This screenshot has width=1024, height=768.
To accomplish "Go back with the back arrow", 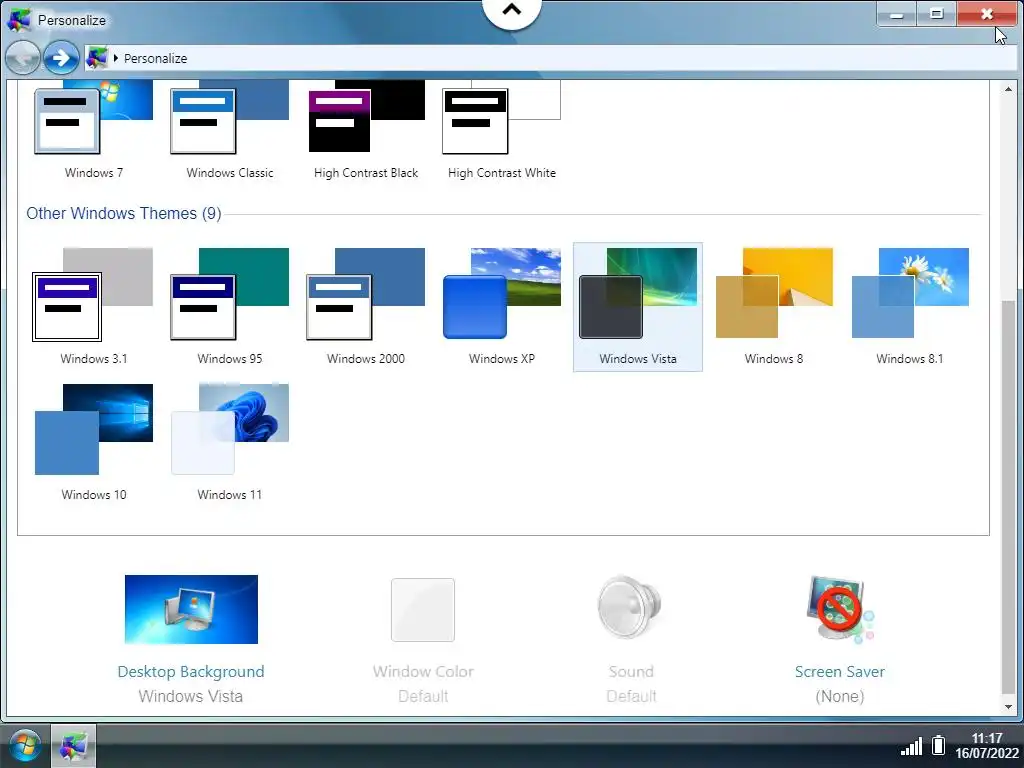I will (x=22, y=58).
